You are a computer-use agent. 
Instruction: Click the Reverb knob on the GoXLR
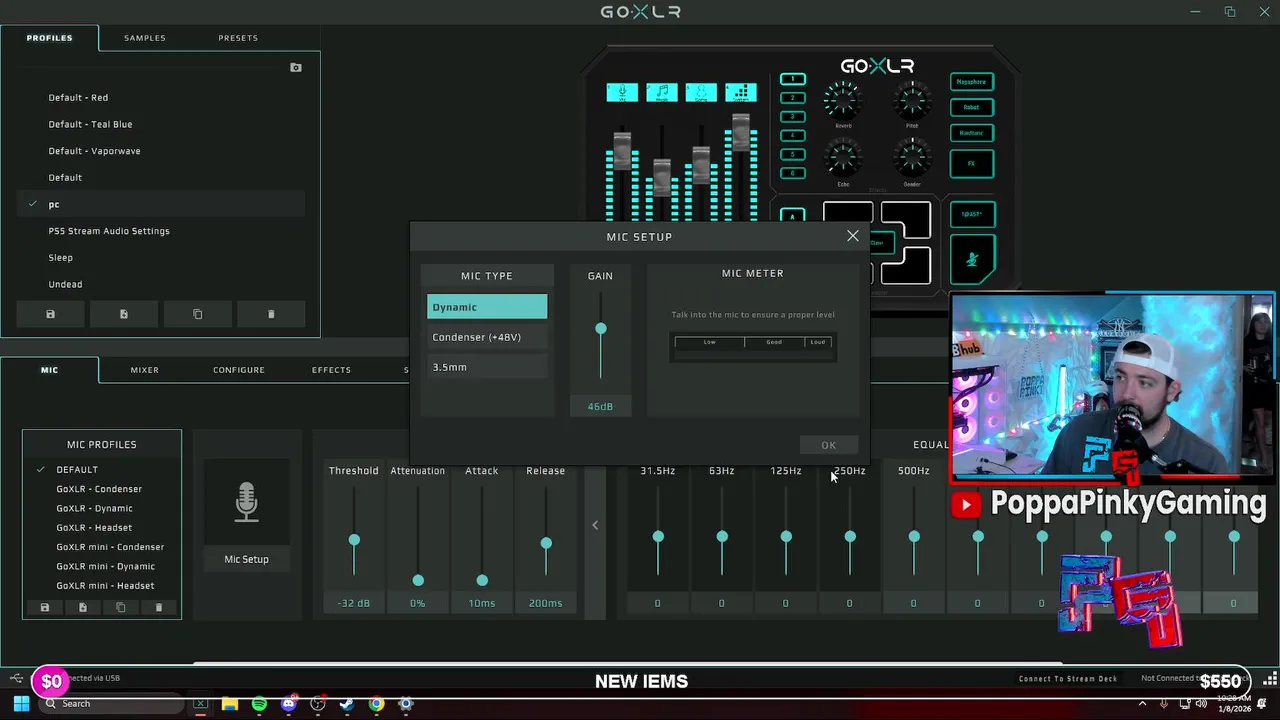(x=843, y=100)
